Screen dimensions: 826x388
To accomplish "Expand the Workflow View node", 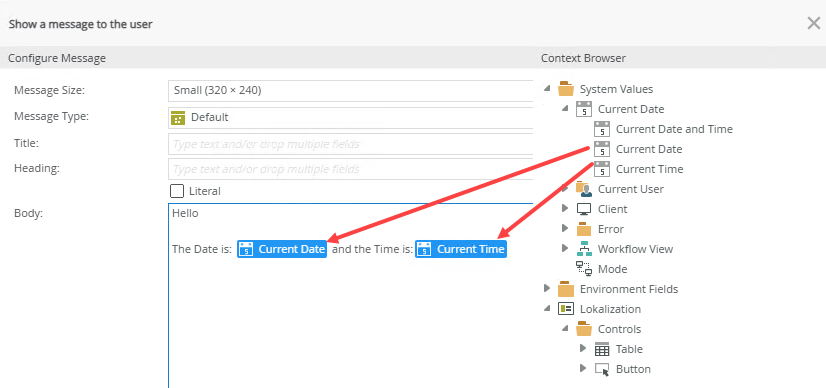I will [x=565, y=248].
